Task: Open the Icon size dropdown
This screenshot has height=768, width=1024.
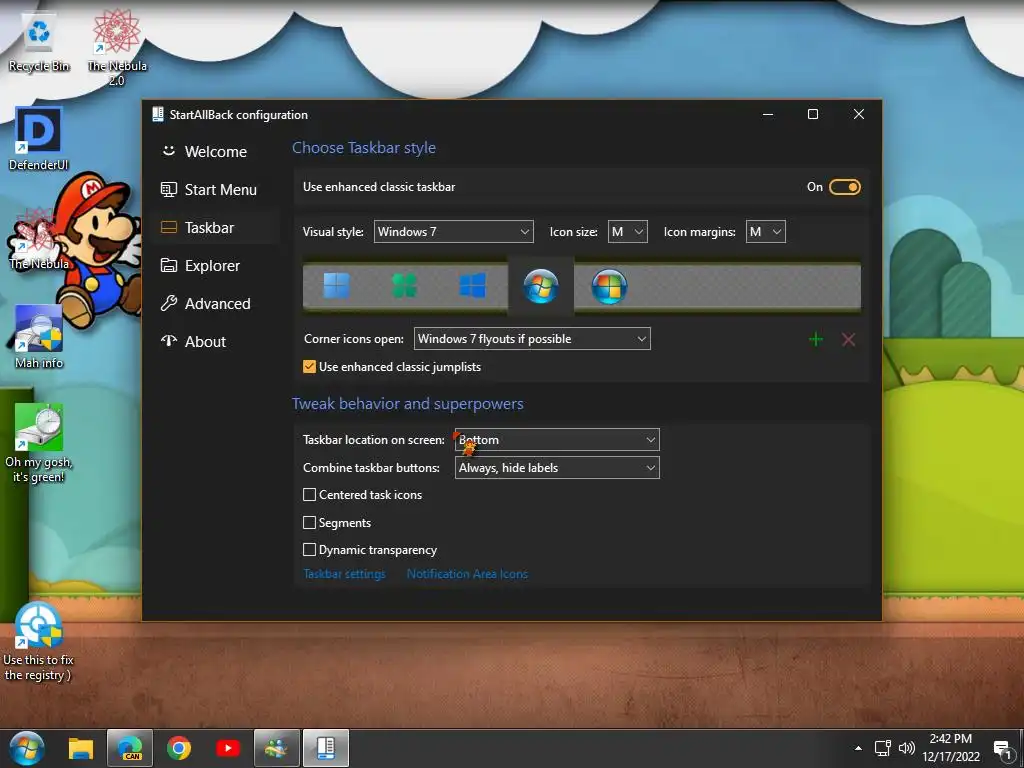Action: (x=628, y=232)
